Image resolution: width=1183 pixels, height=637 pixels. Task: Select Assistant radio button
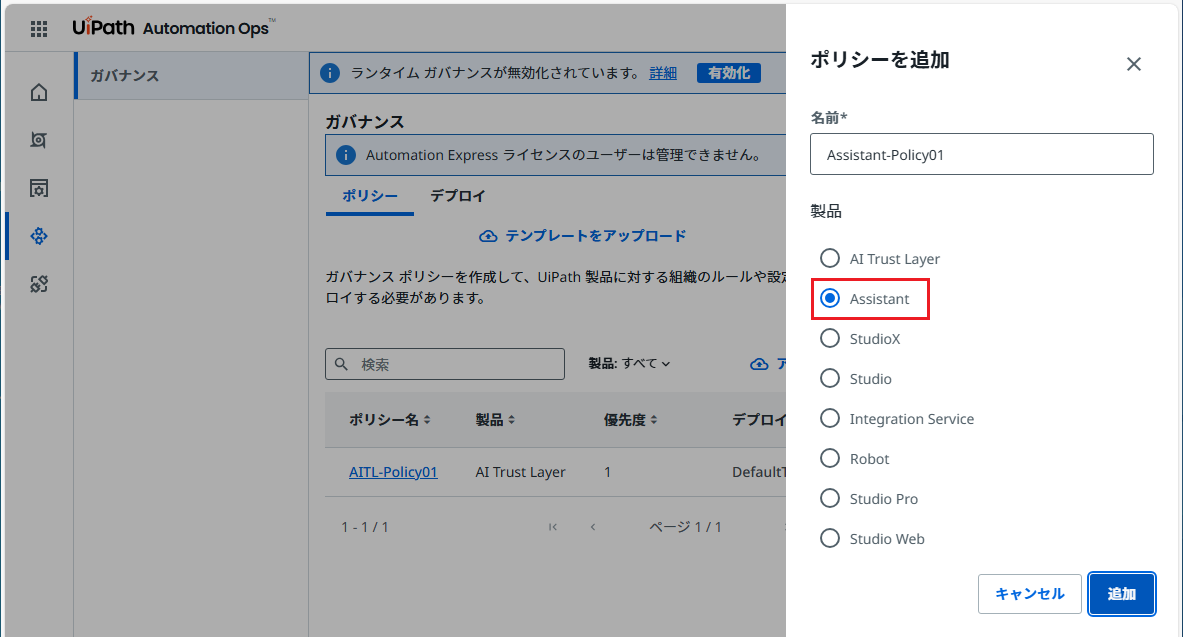click(830, 298)
